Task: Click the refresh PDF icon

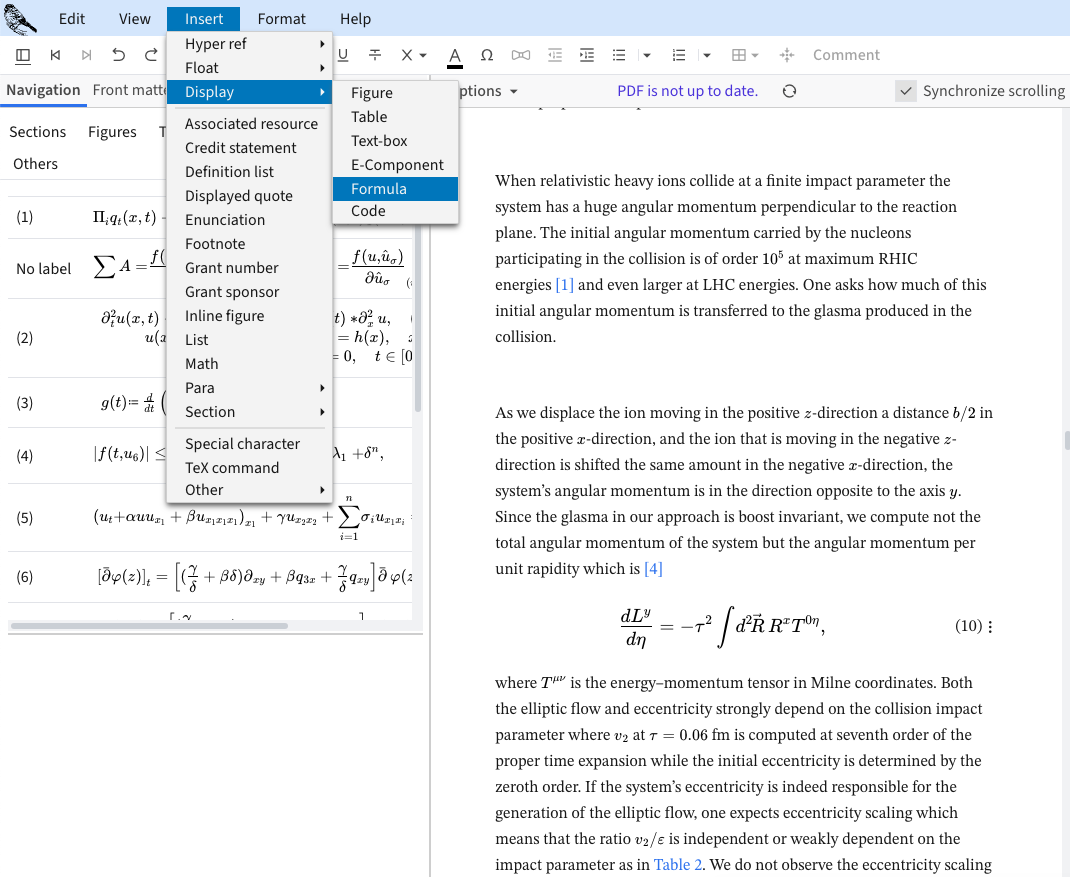Action: (789, 91)
